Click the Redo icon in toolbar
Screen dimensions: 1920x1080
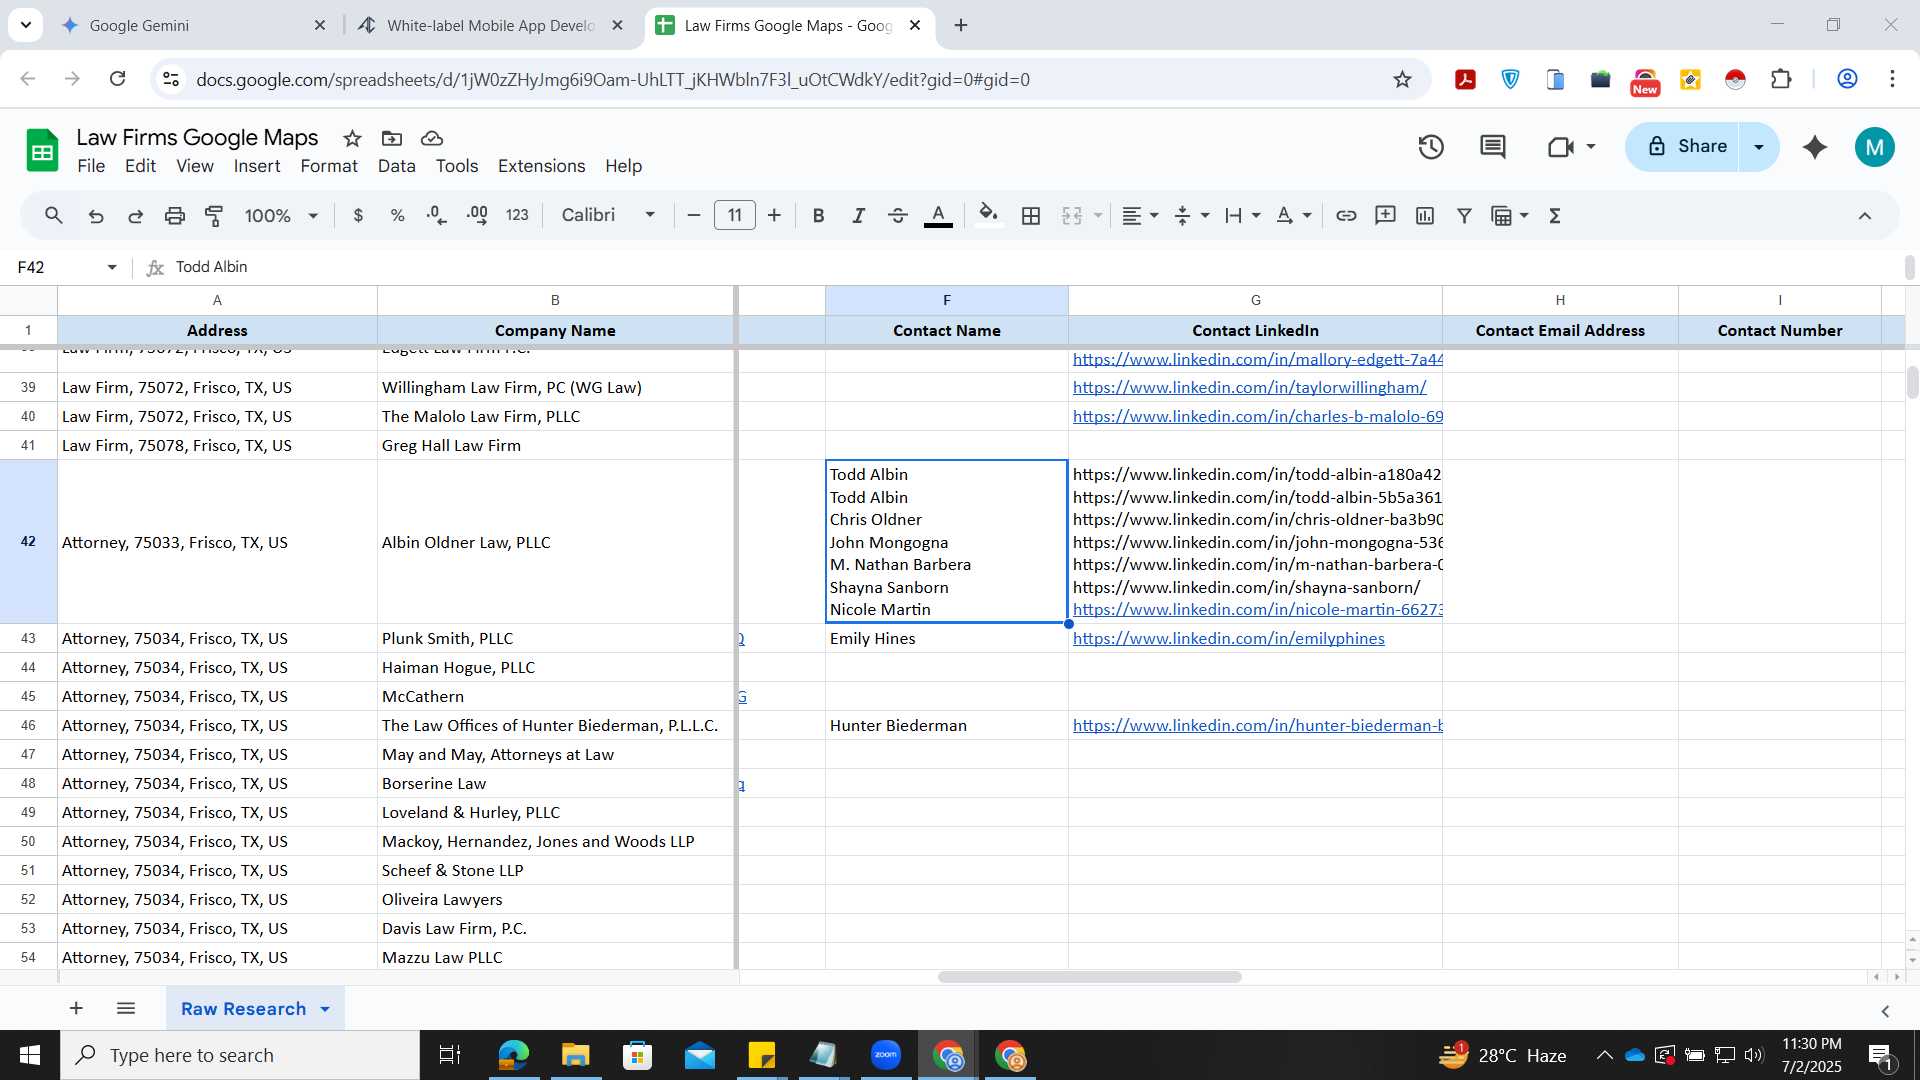(x=135, y=216)
